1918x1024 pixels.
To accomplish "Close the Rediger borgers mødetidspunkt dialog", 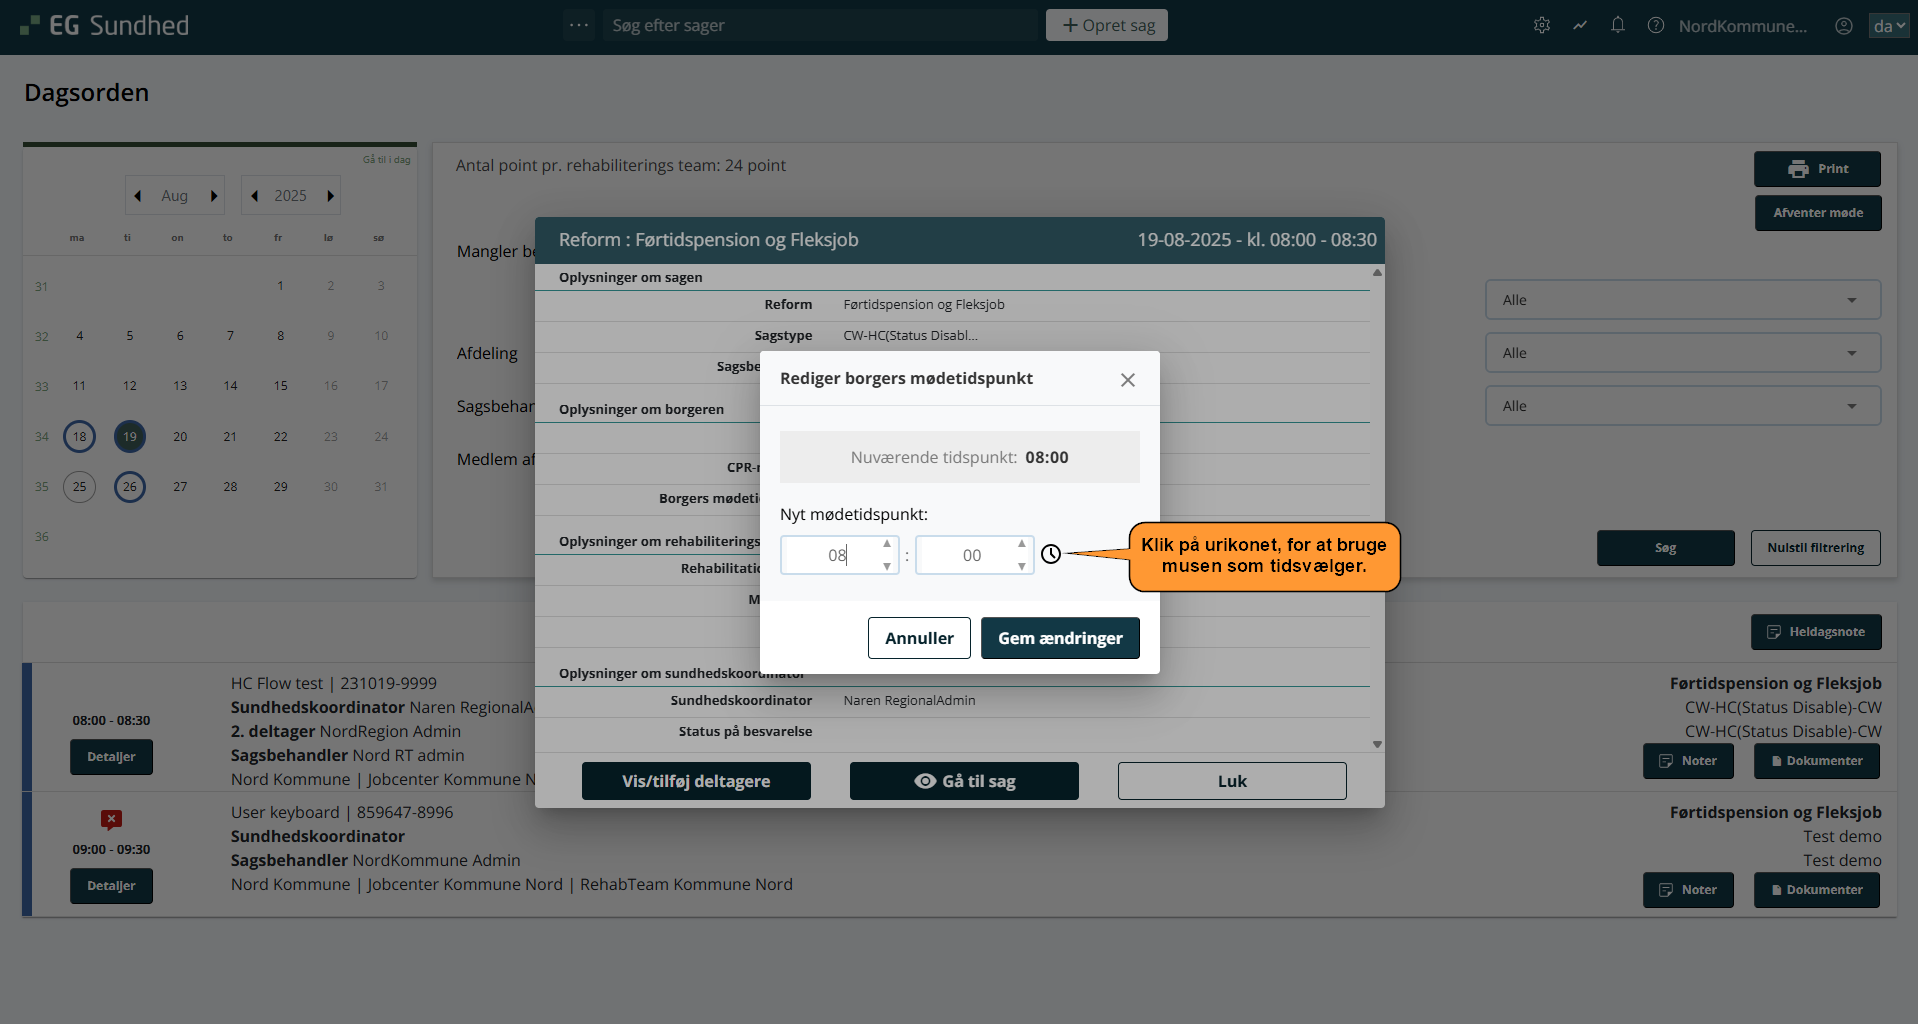I will [x=1127, y=380].
